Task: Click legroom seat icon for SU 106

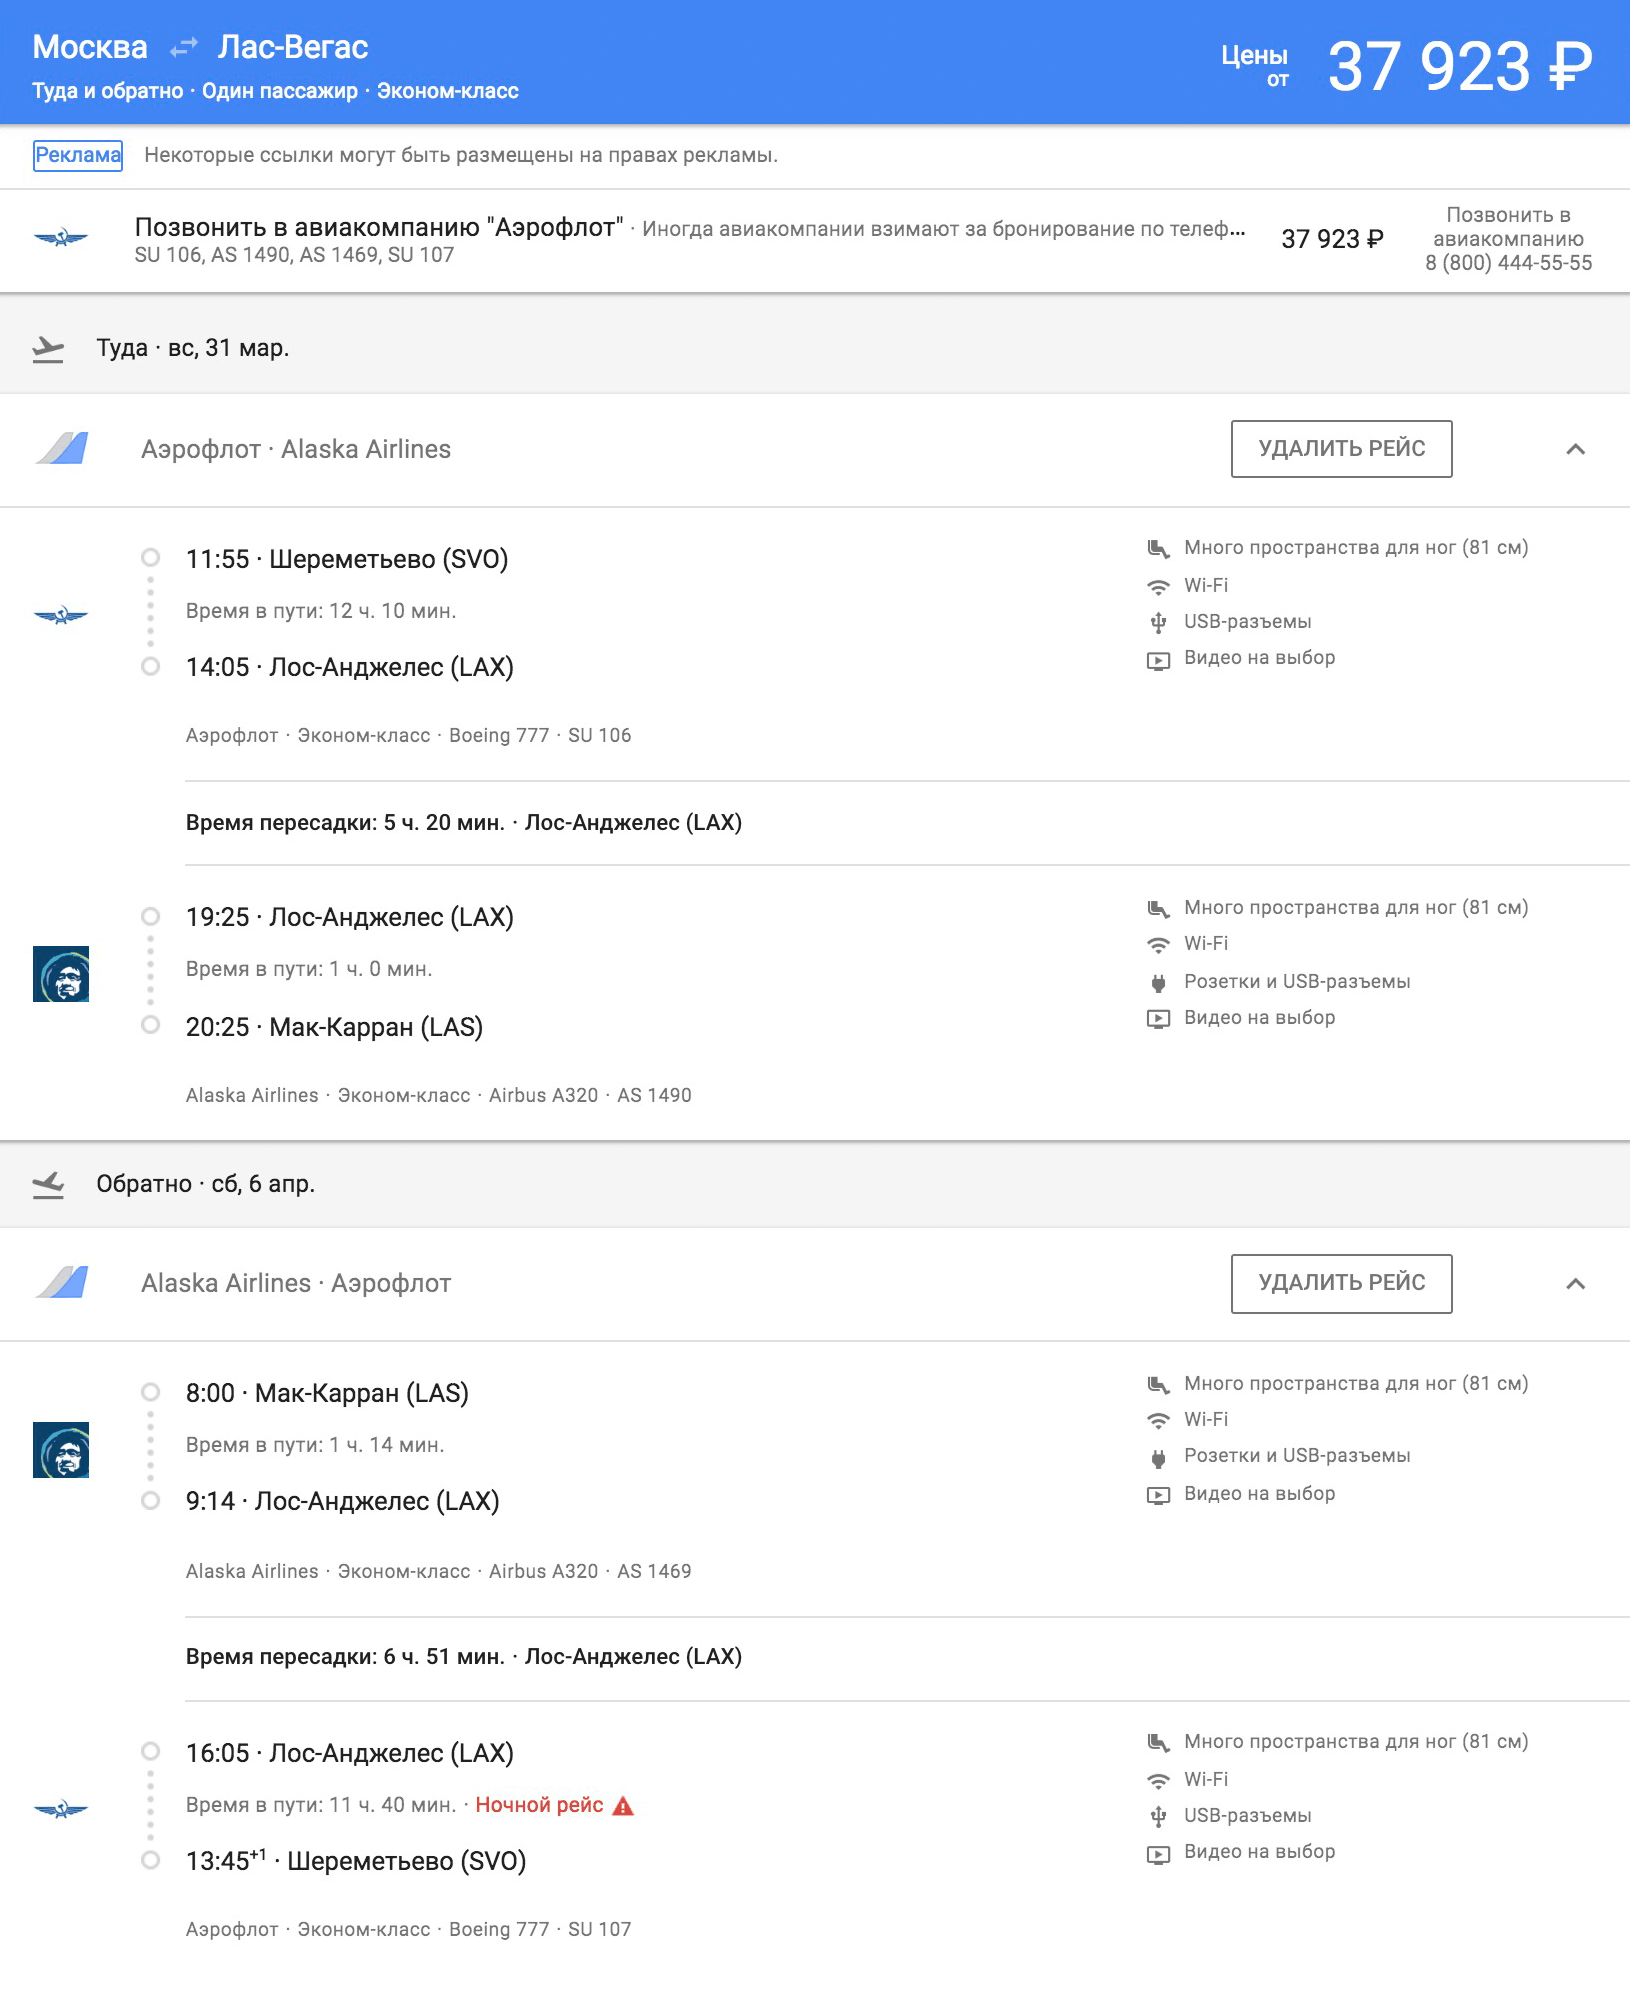Action: 1158,548
